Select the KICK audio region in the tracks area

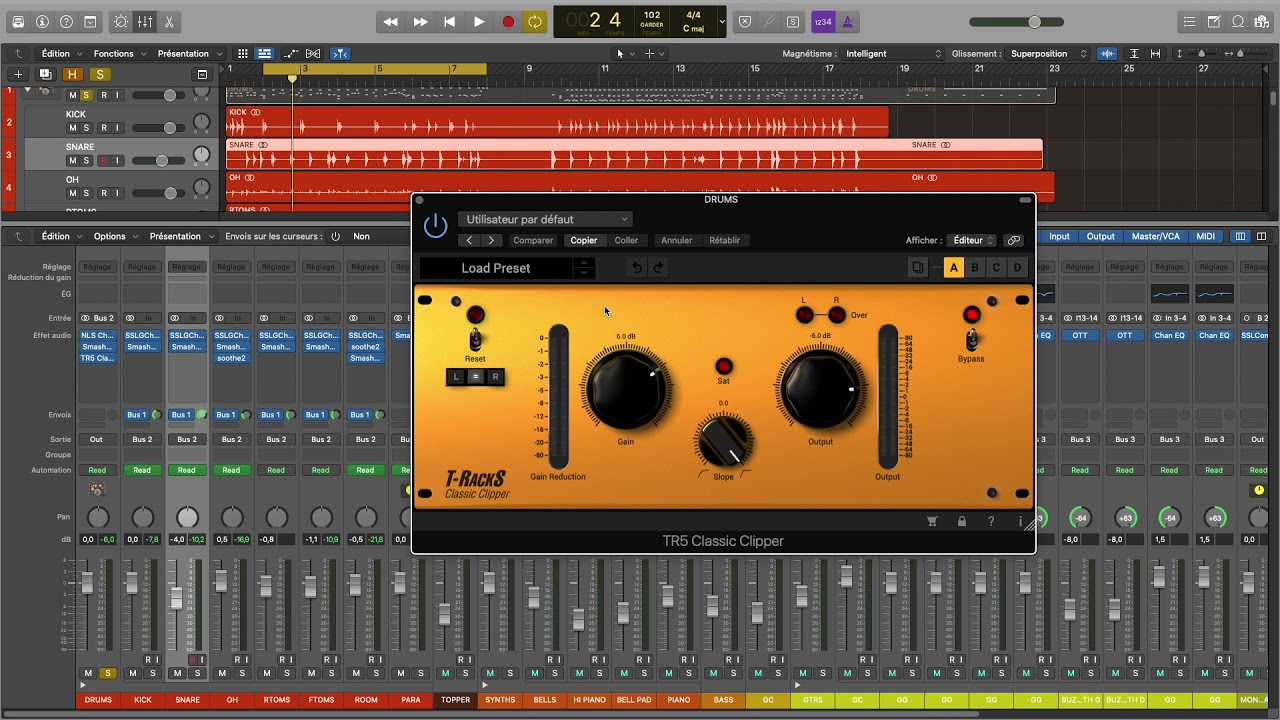point(557,122)
